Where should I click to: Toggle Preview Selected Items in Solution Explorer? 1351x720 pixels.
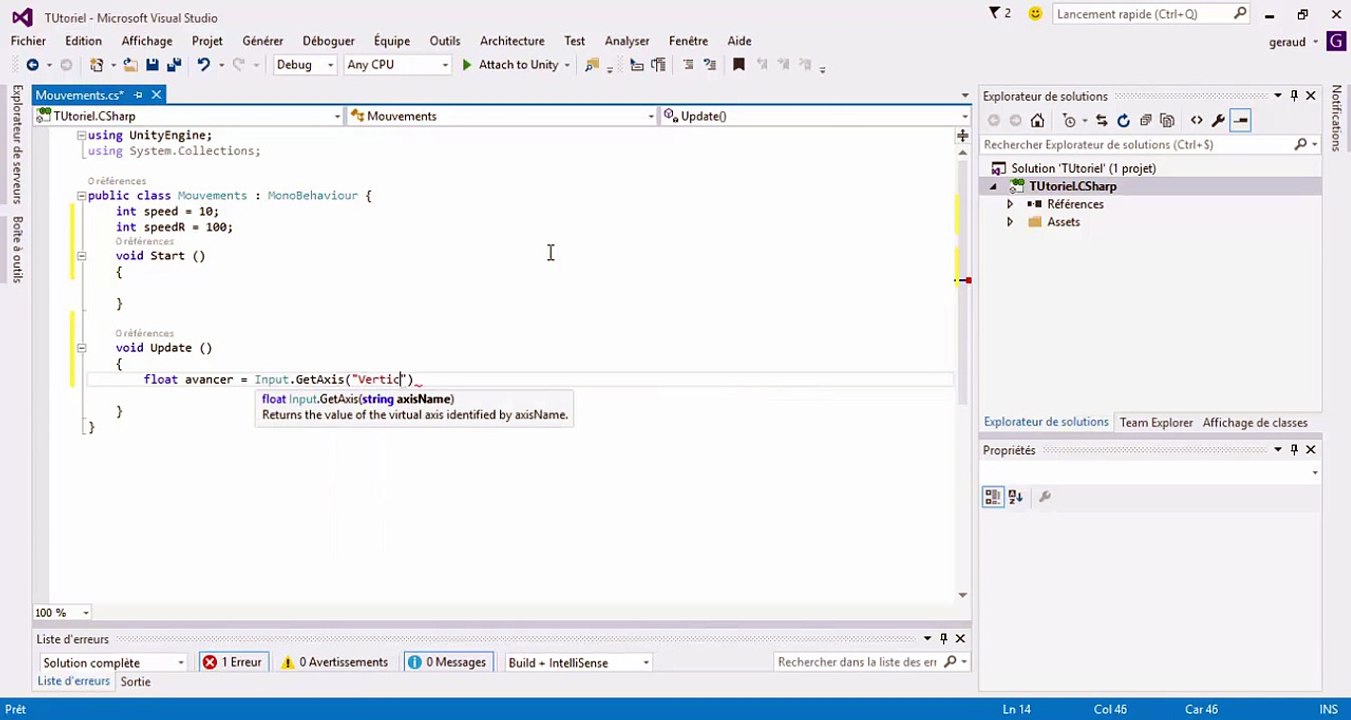(1240, 121)
